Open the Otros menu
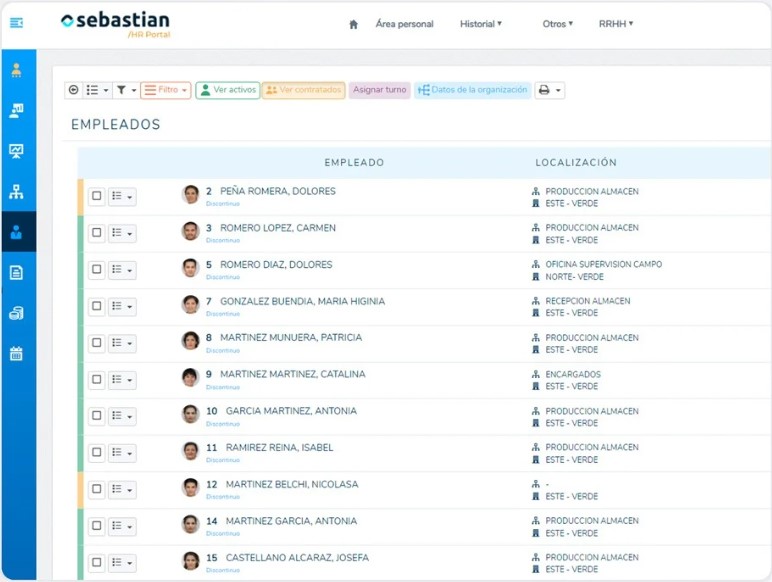This screenshot has width=772, height=582. point(557,24)
